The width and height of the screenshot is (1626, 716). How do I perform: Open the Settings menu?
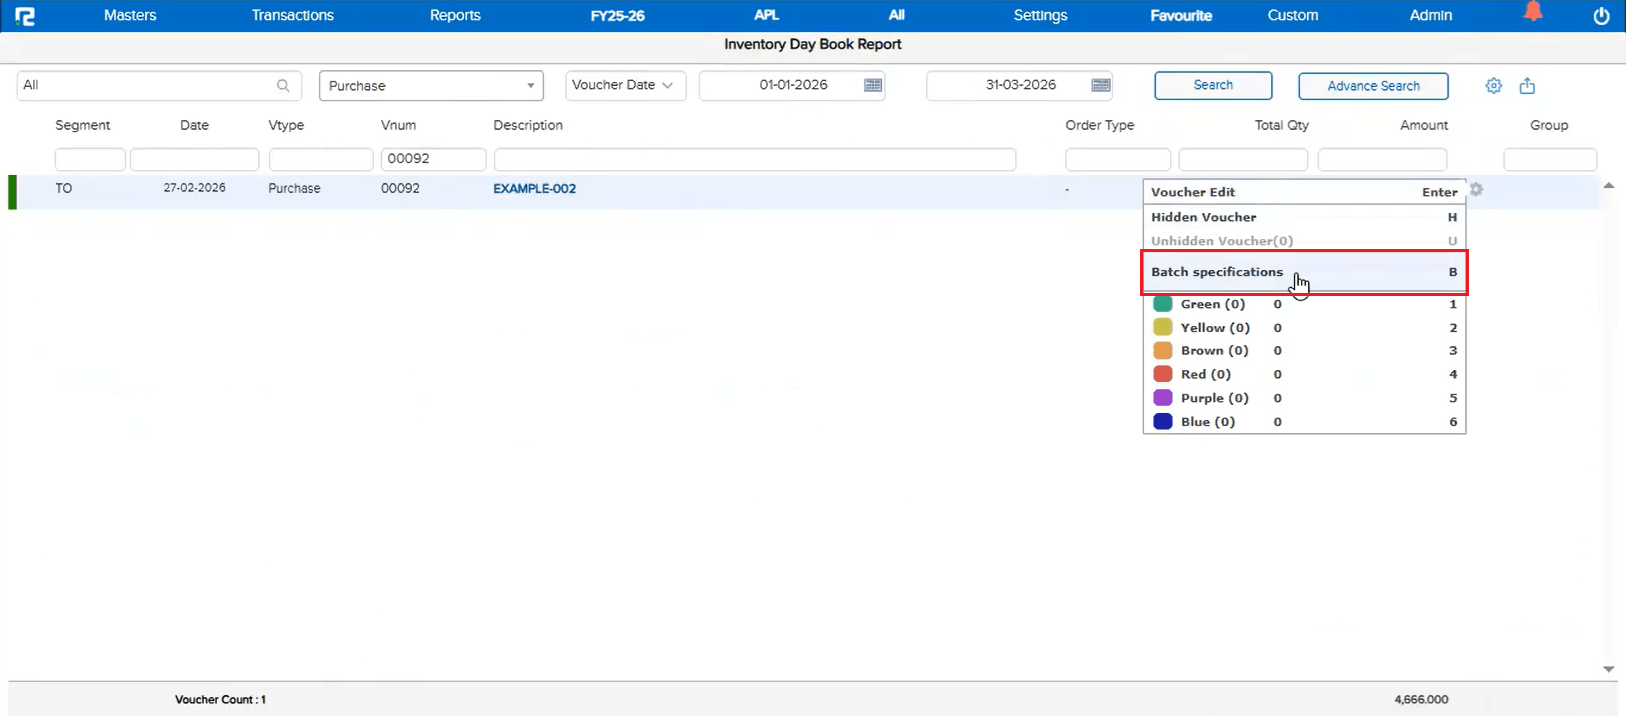pyautogui.click(x=1040, y=16)
